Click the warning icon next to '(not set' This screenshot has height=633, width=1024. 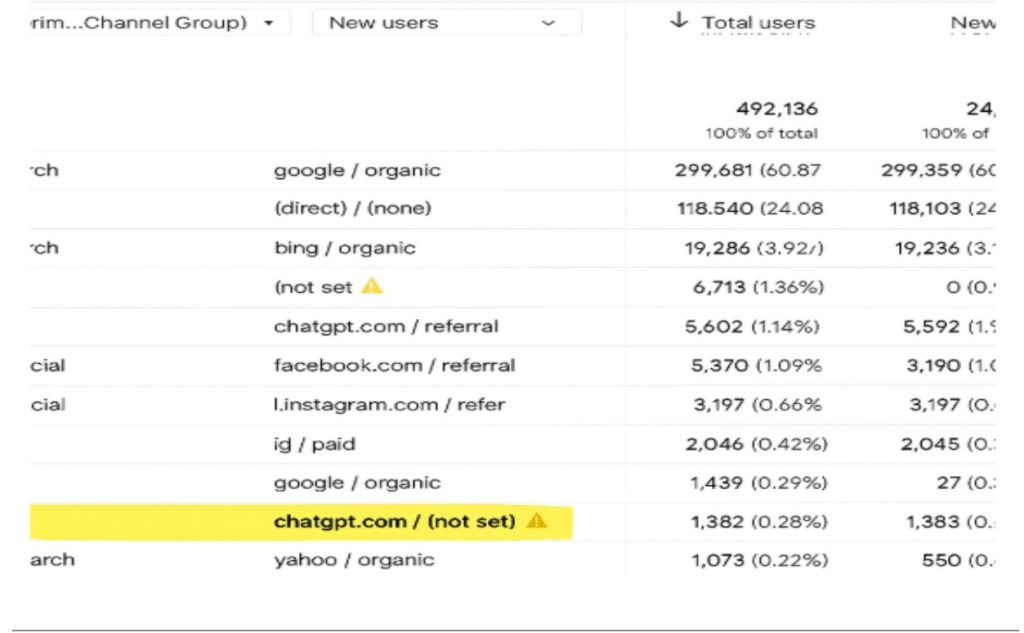click(x=372, y=287)
